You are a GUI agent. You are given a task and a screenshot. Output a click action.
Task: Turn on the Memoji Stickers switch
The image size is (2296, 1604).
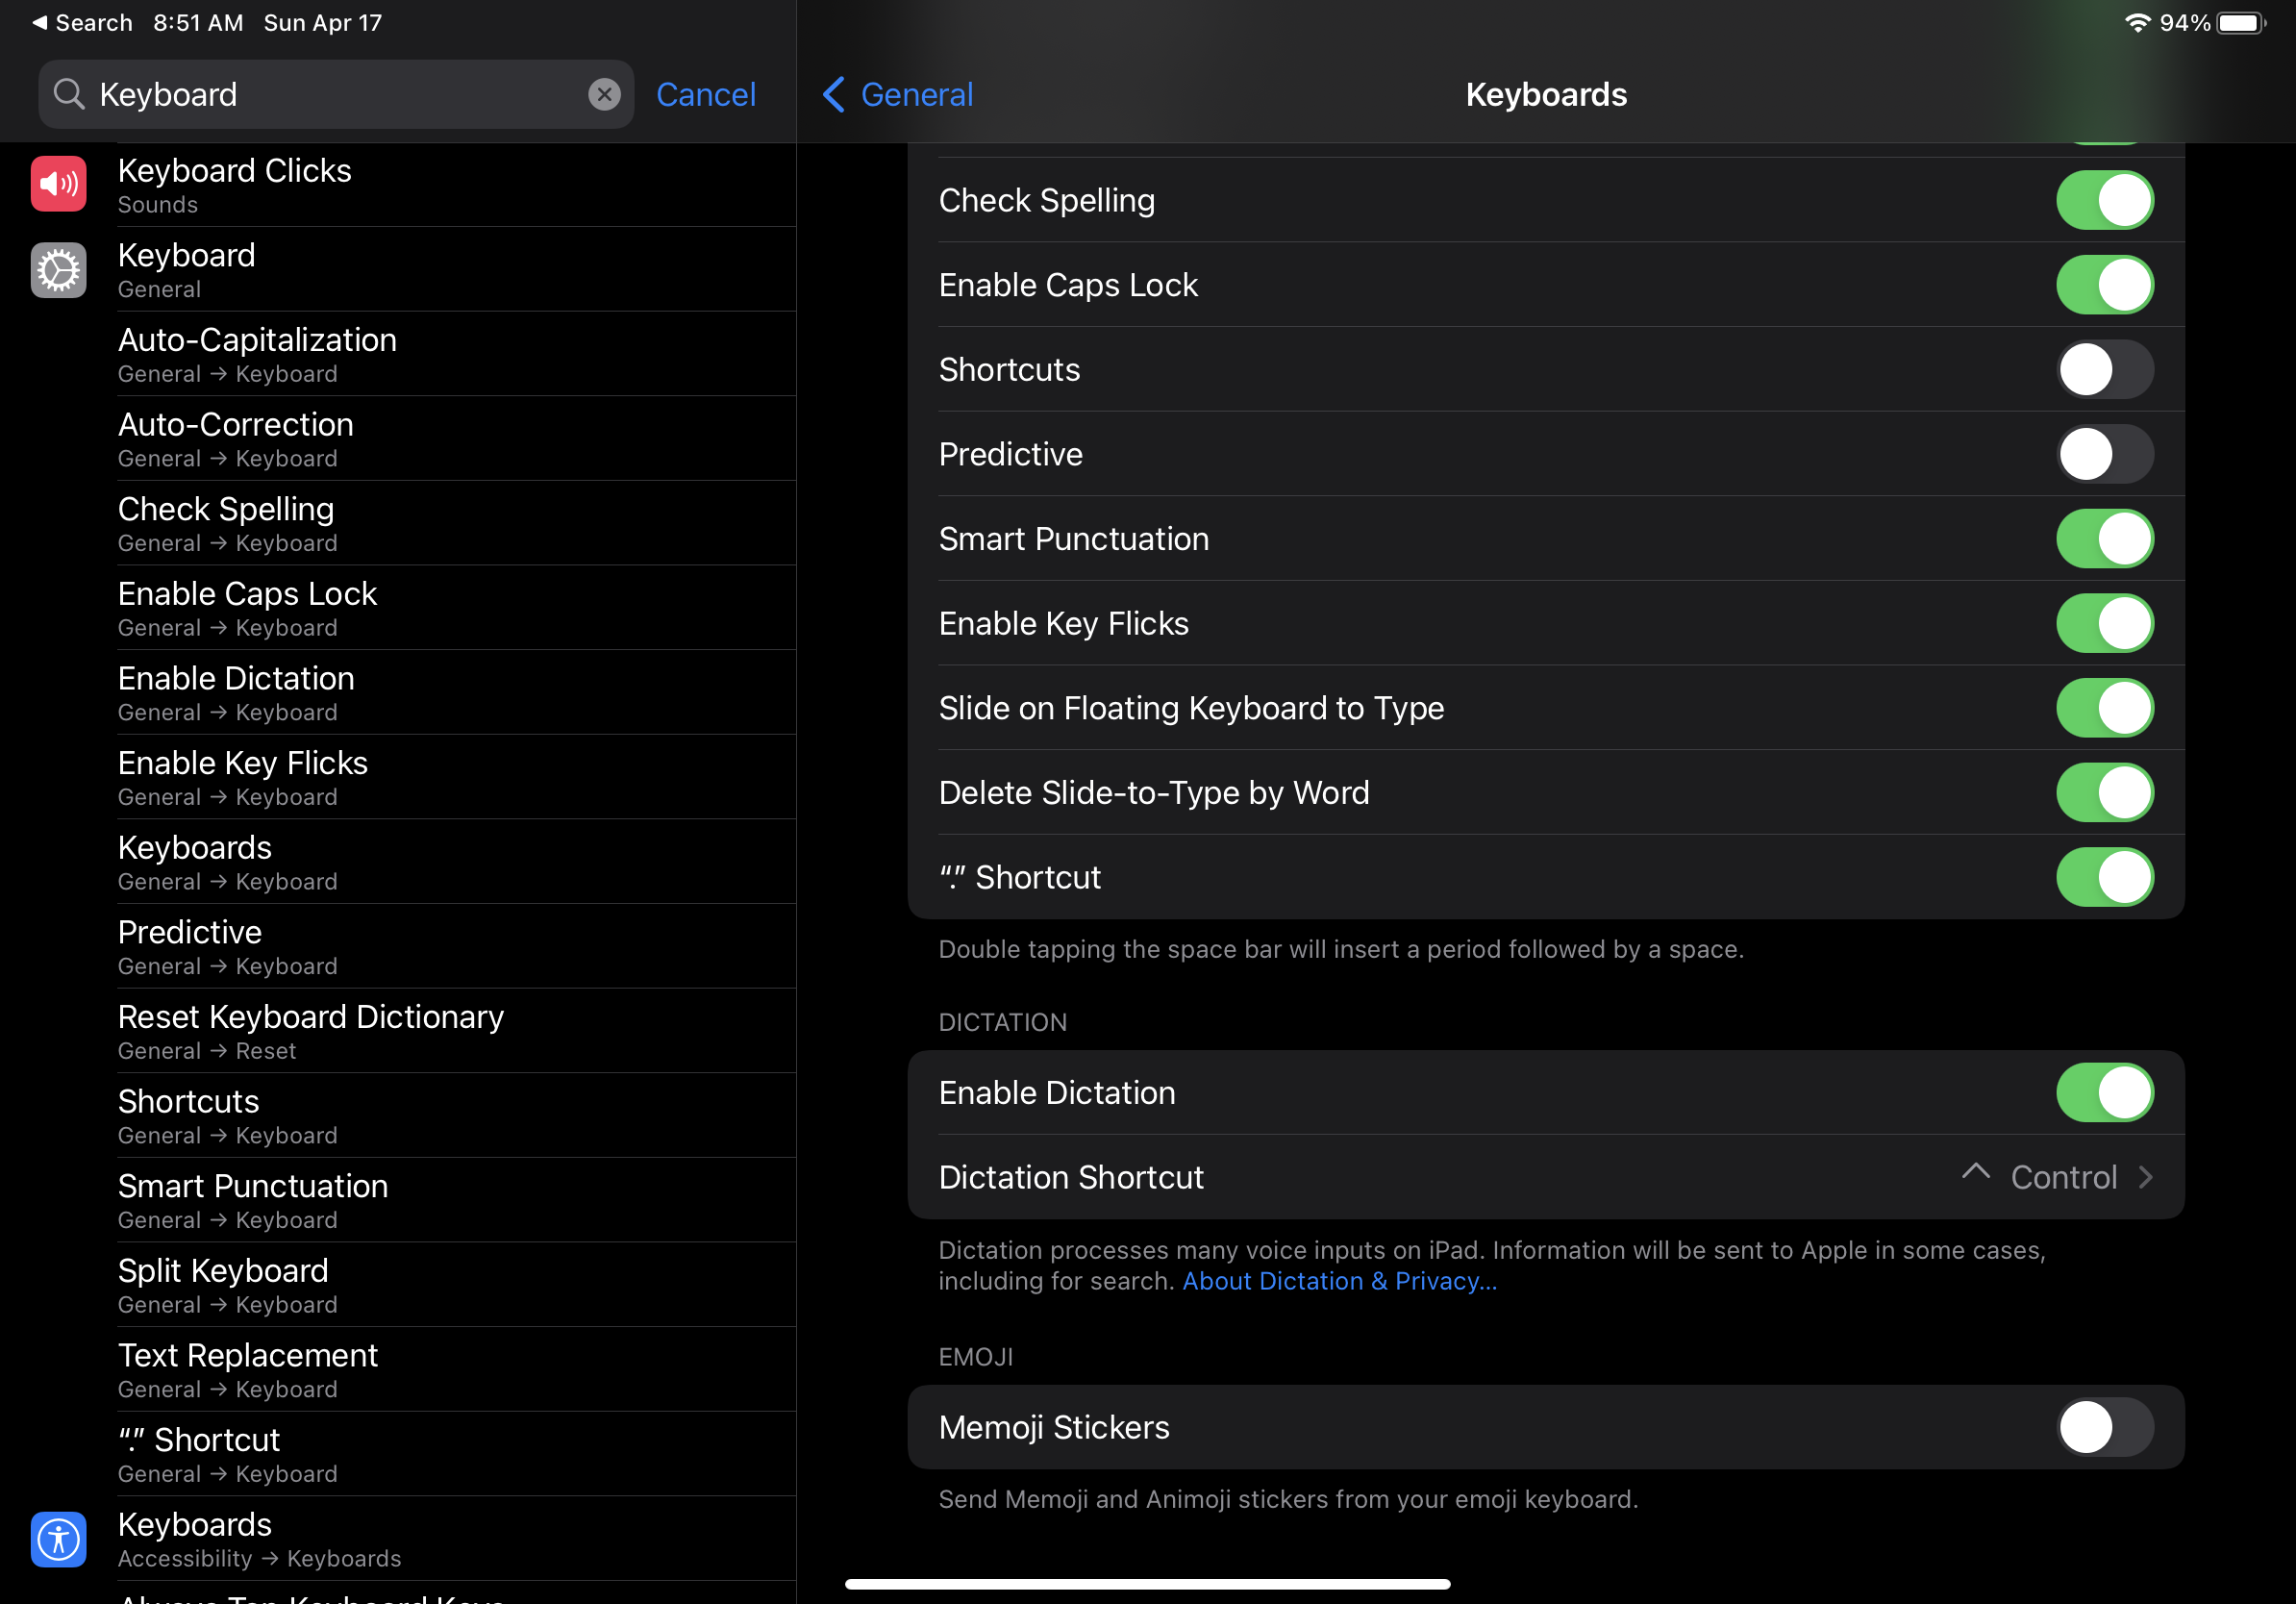tap(2104, 1427)
